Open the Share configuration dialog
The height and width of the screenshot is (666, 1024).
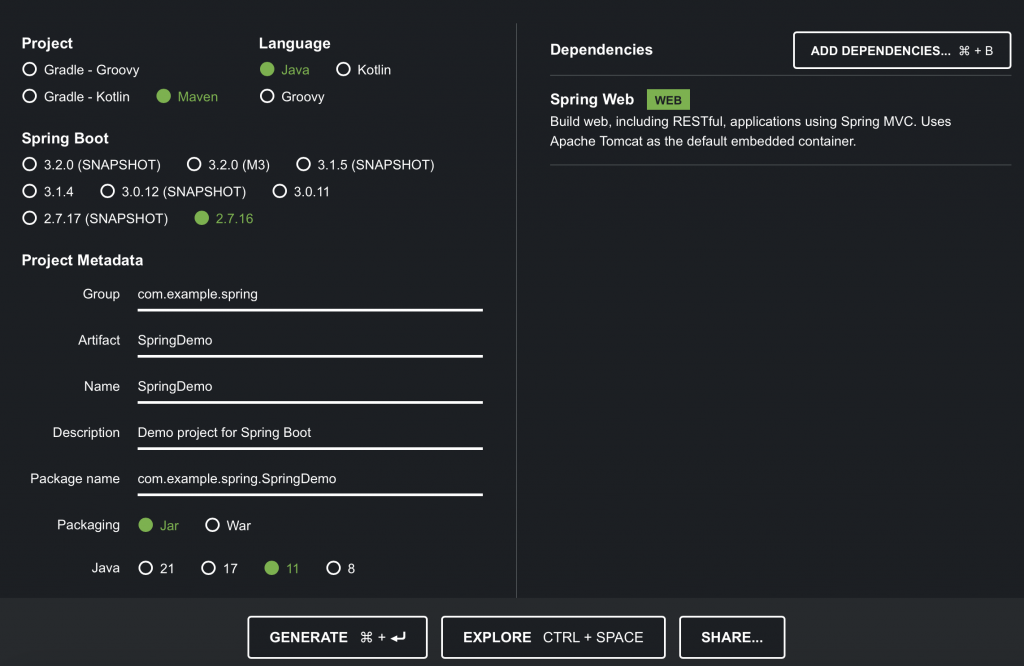coord(732,637)
